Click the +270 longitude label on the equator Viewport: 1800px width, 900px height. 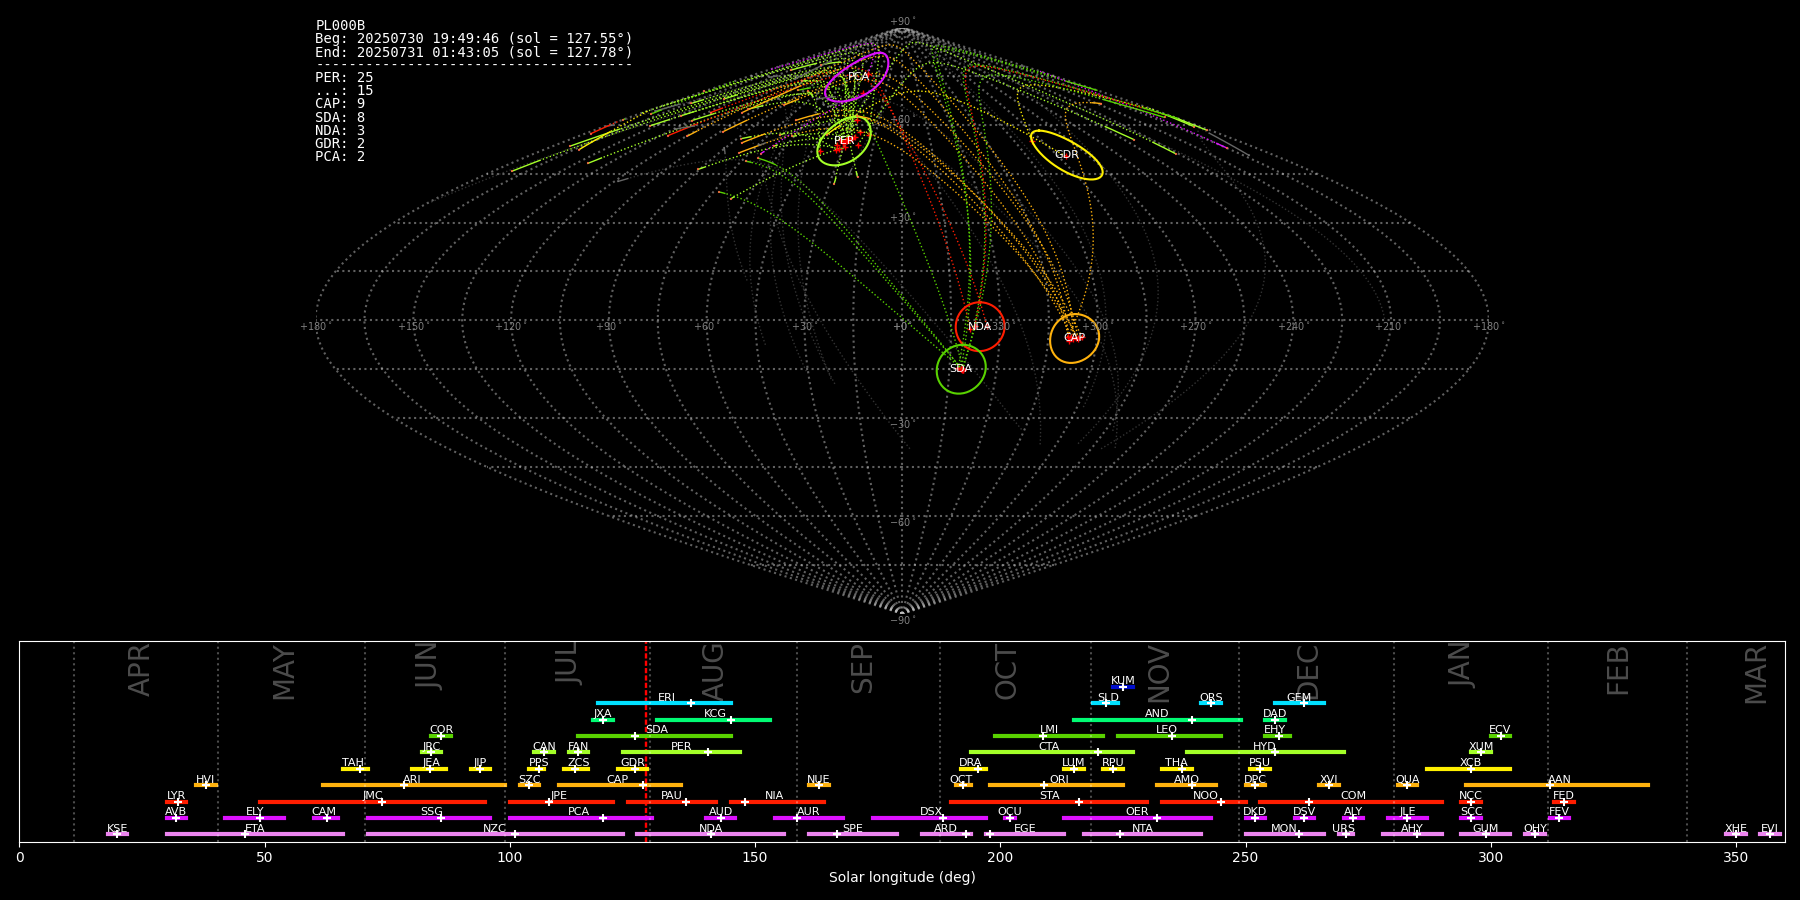click(x=1193, y=326)
